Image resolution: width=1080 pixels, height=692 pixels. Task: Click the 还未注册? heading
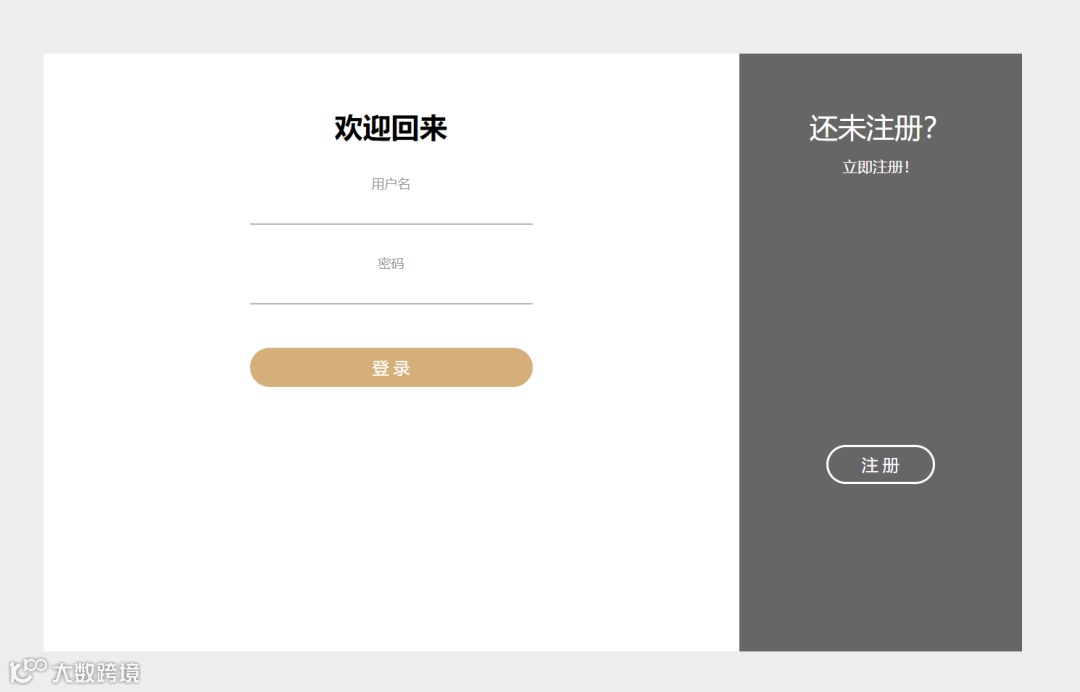pyautogui.click(x=873, y=128)
